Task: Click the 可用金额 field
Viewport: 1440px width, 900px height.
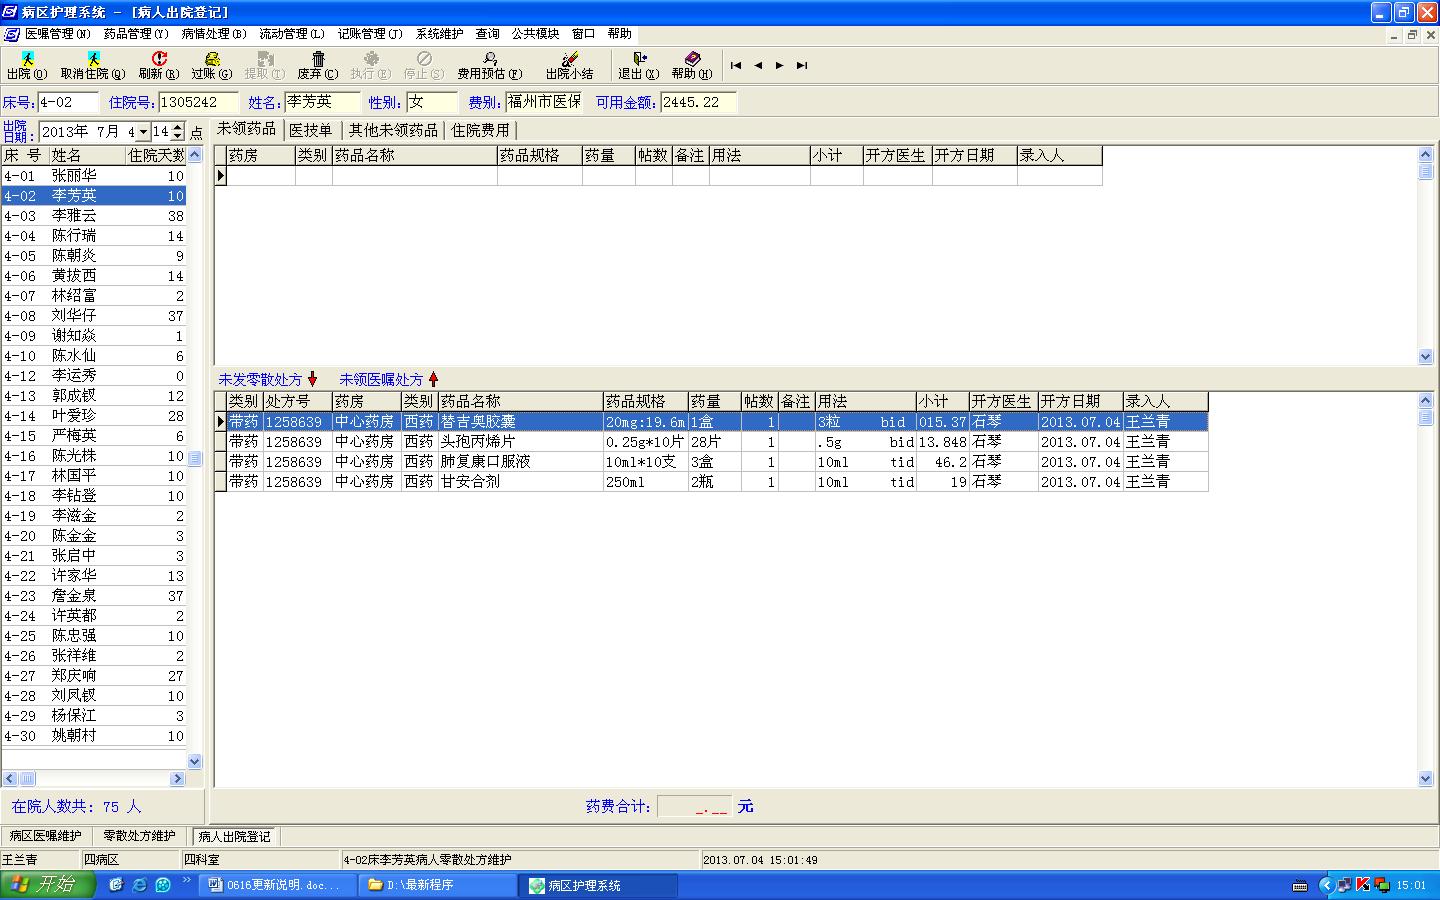Action: [x=698, y=102]
